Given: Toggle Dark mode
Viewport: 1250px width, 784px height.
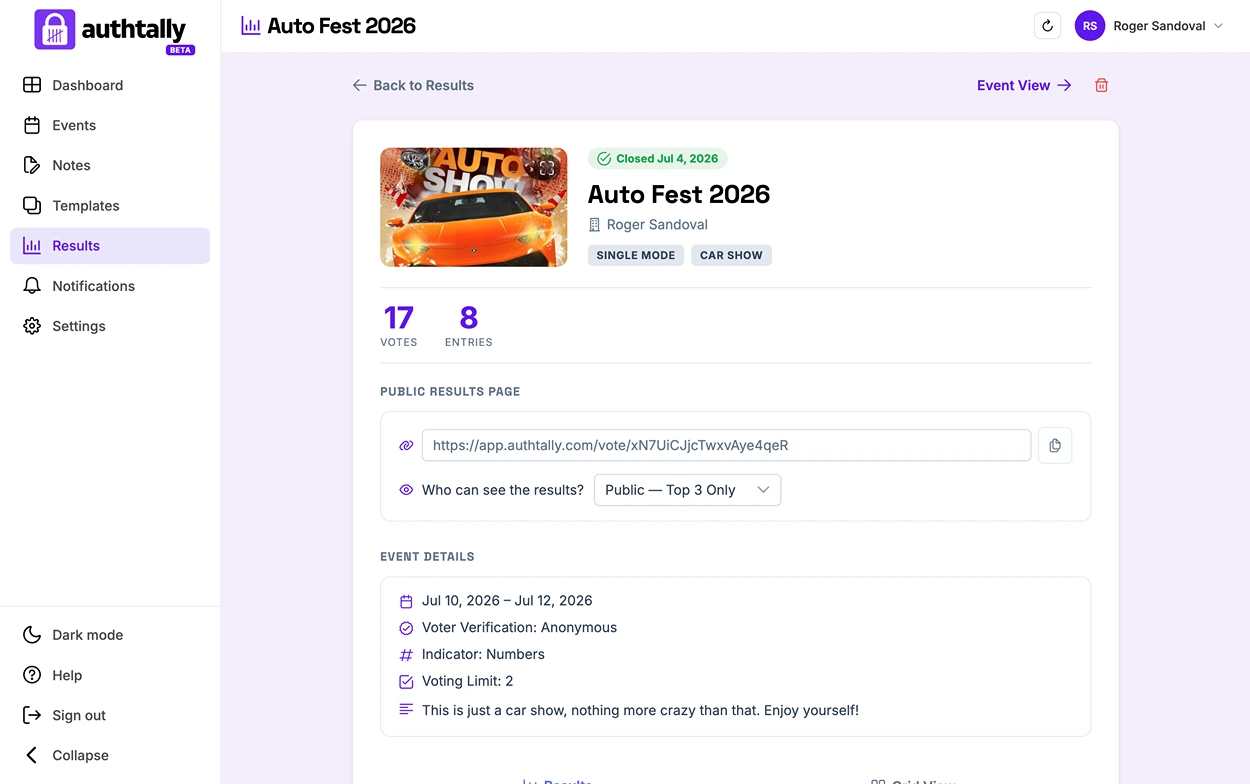Looking at the screenshot, I should point(110,635).
